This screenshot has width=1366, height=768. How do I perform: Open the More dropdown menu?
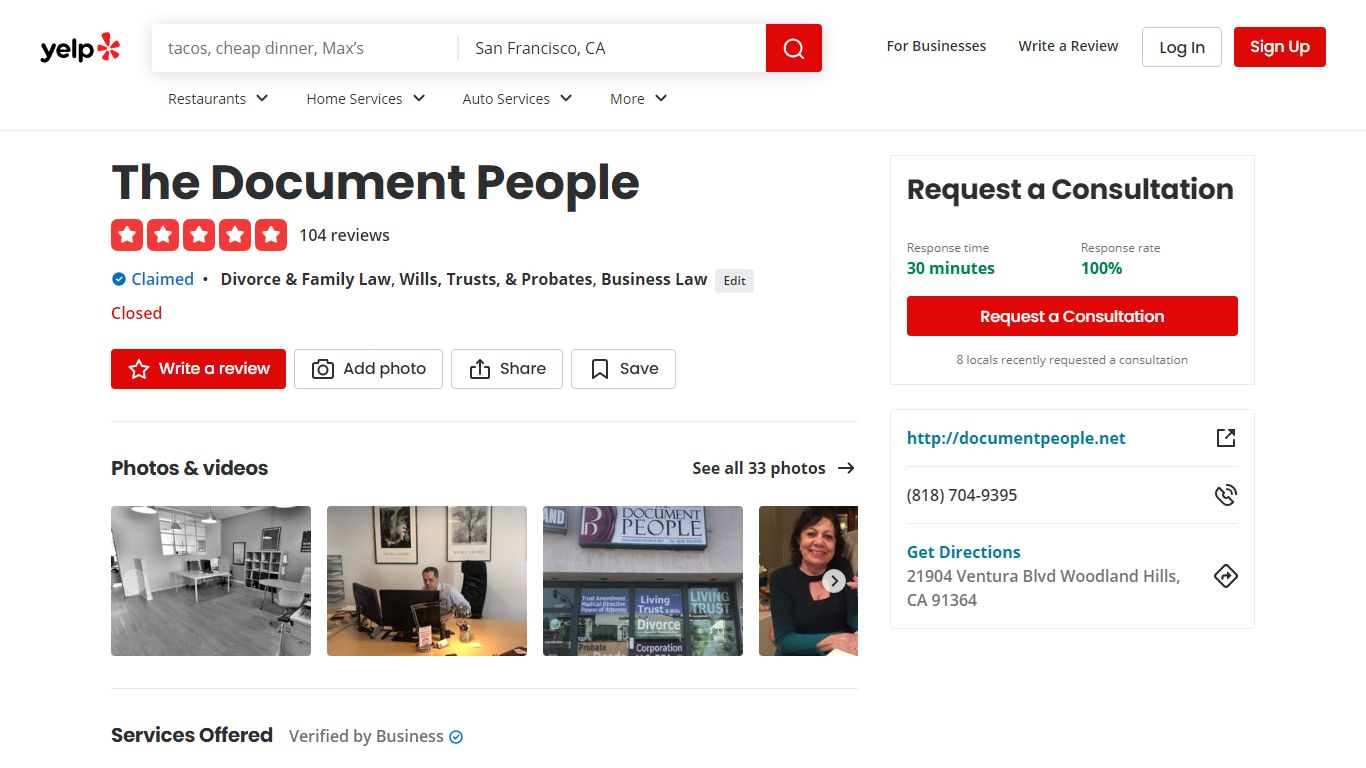pyautogui.click(x=639, y=98)
